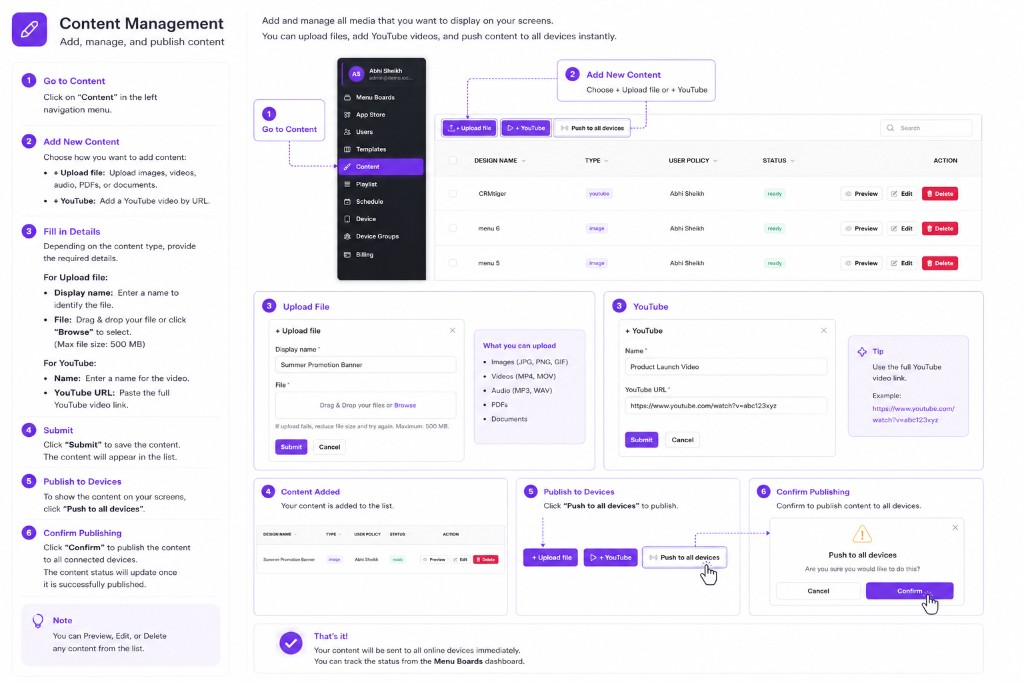Screen dimensions: 1024x682
Task: Click the Name field with Product Launch Video
Action: (726, 366)
